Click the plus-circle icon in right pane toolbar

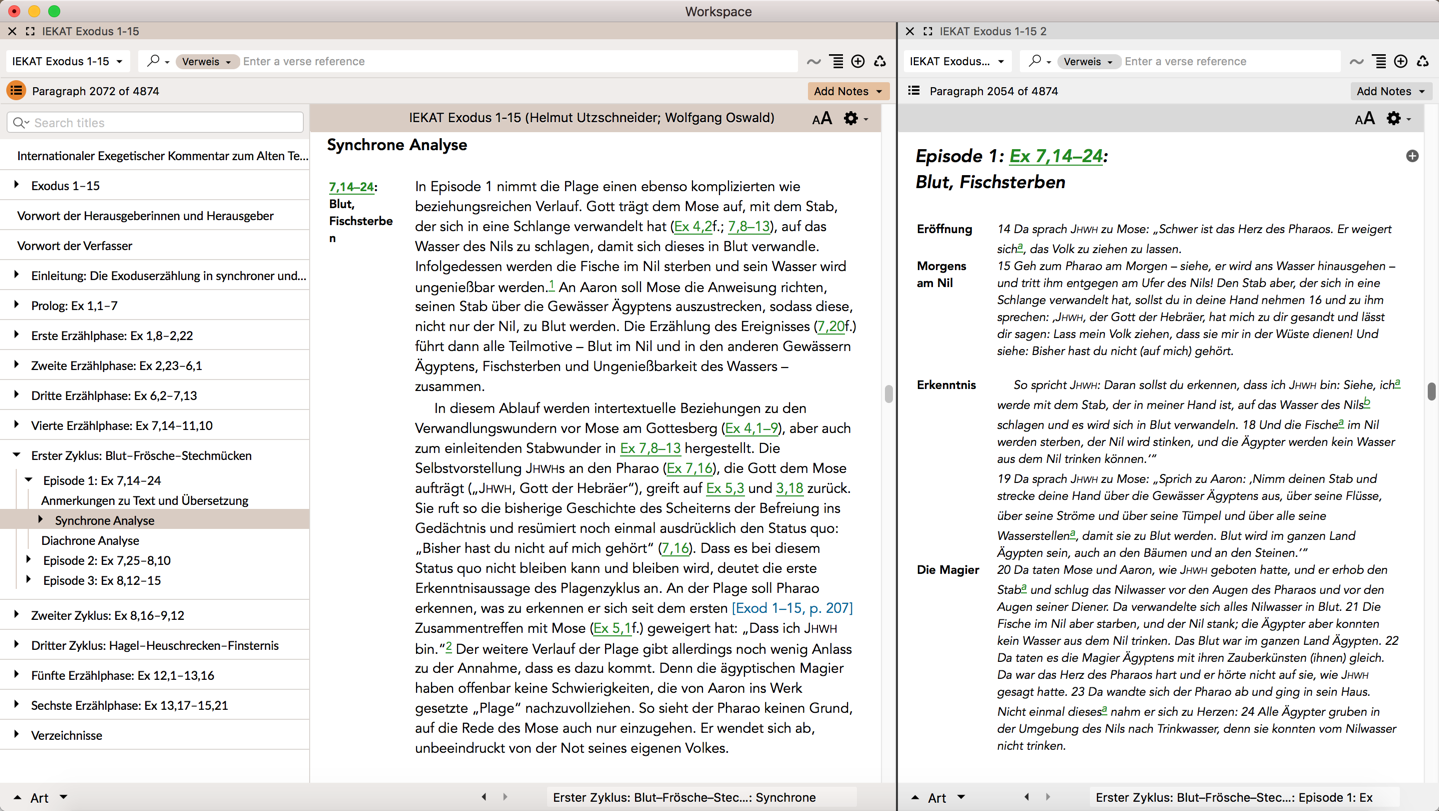(x=1401, y=62)
